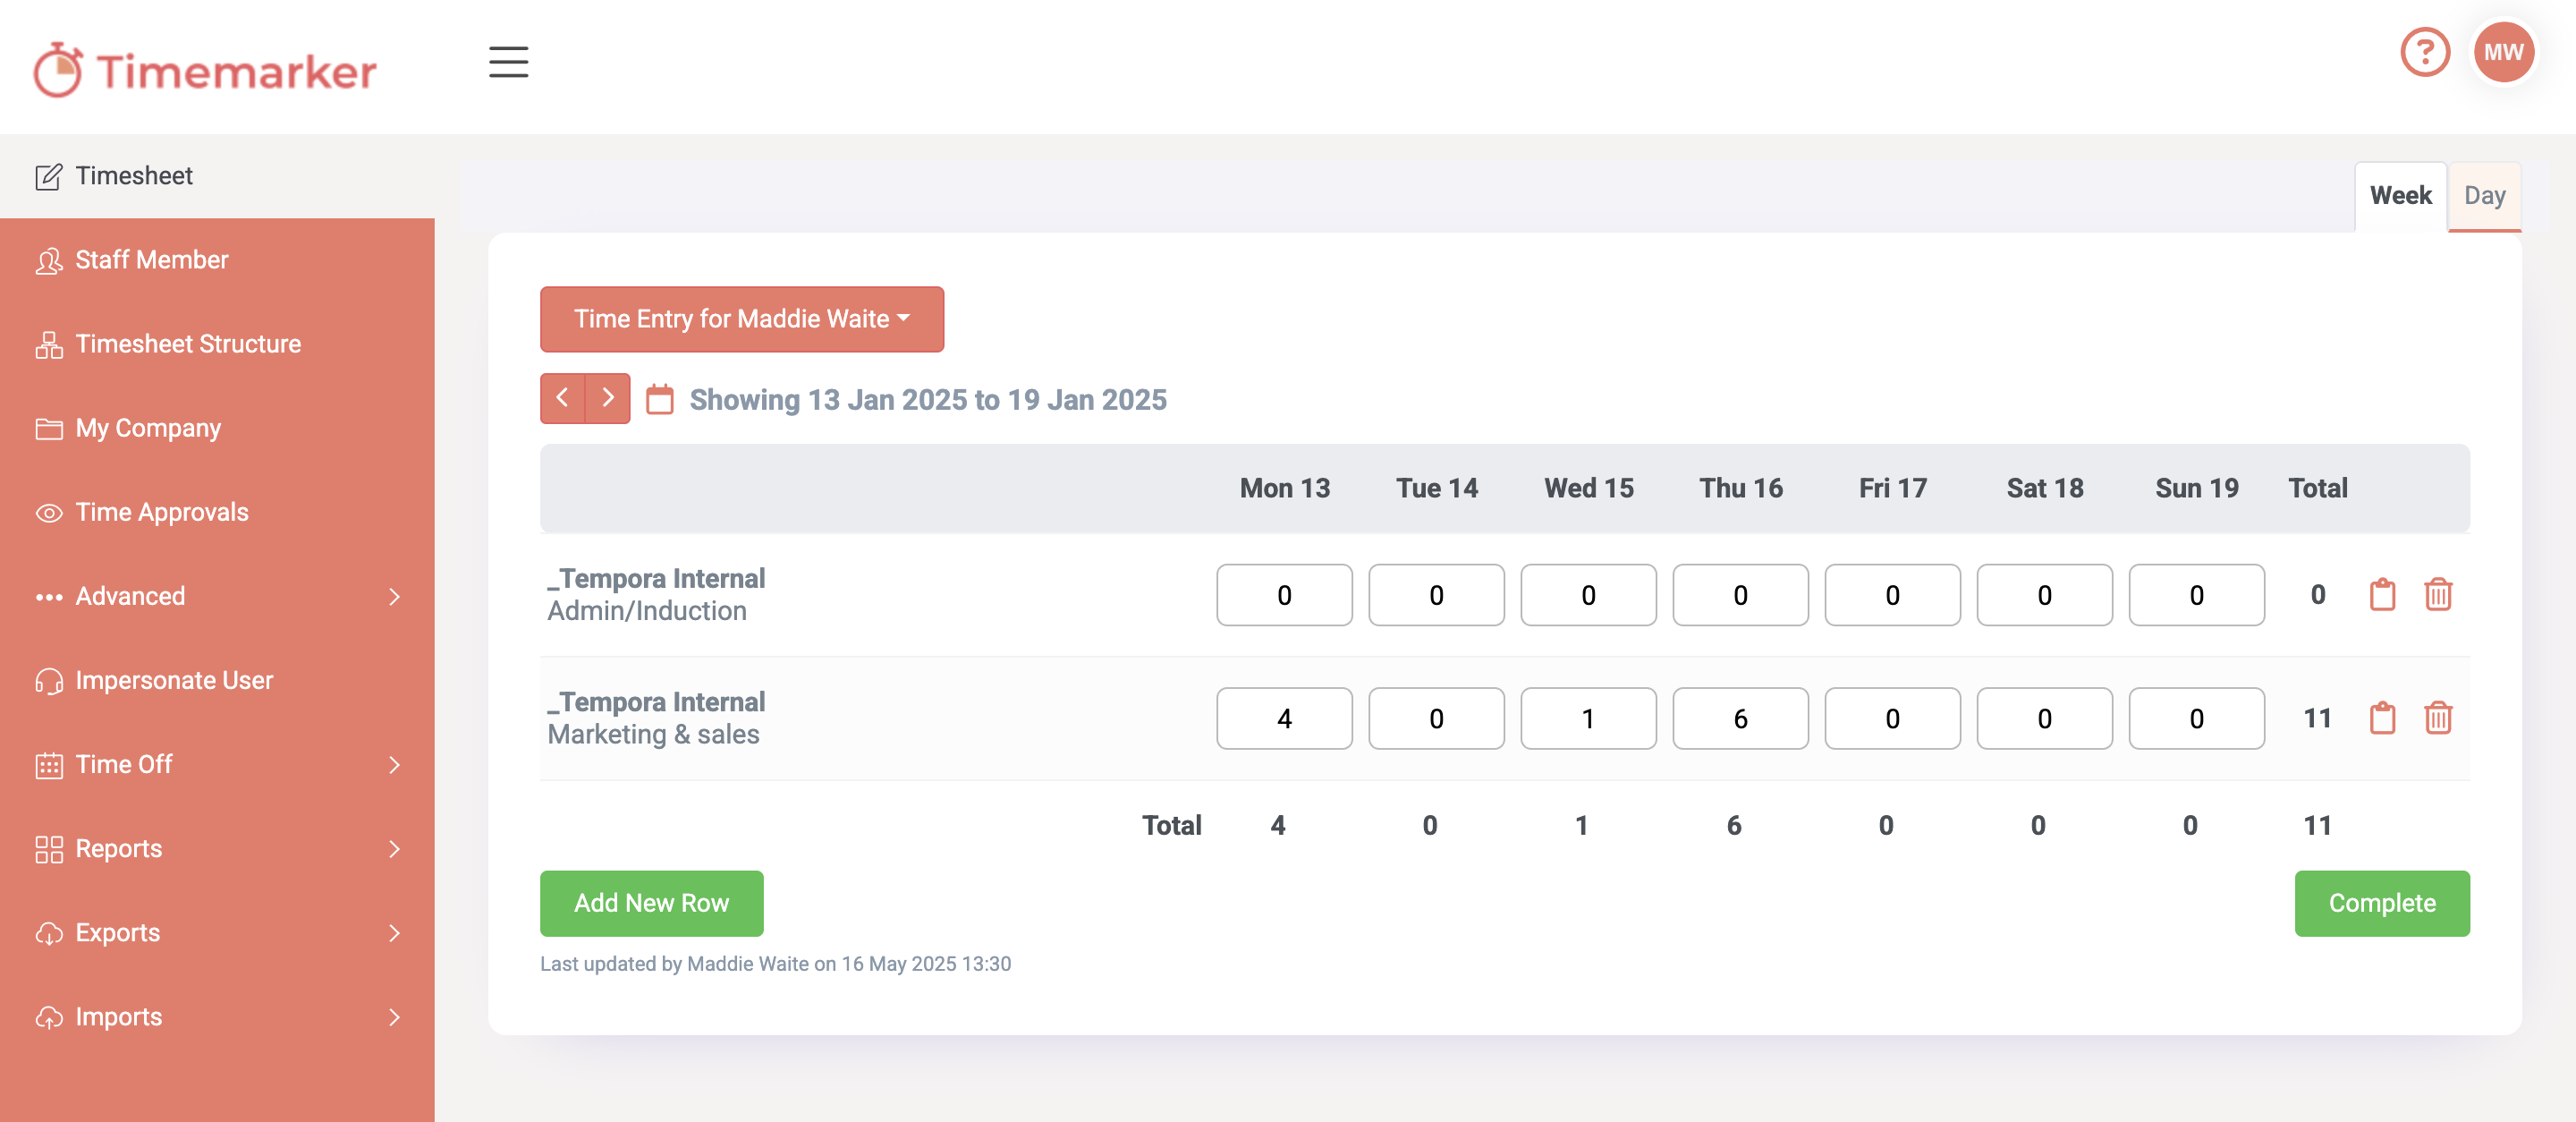Switch to the Day tab
The width and height of the screenshot is (2576, 1122).
(x=2484, y=196)
